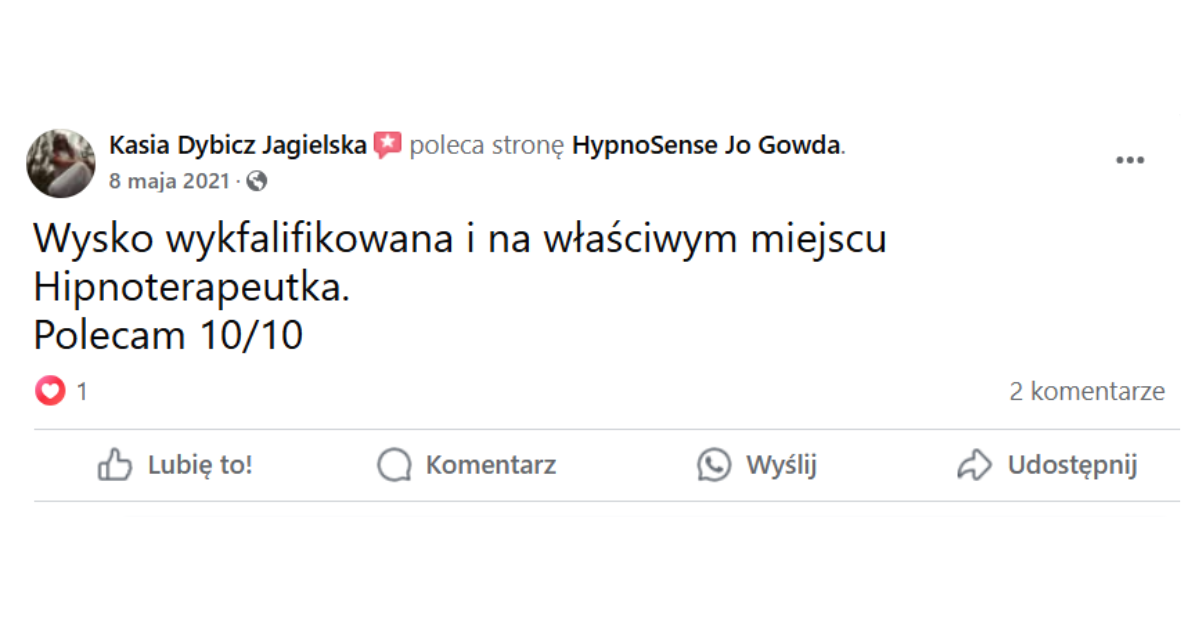
Task: Click the WhatsApp icon beside Wyślij
Action: coord(714,465)
